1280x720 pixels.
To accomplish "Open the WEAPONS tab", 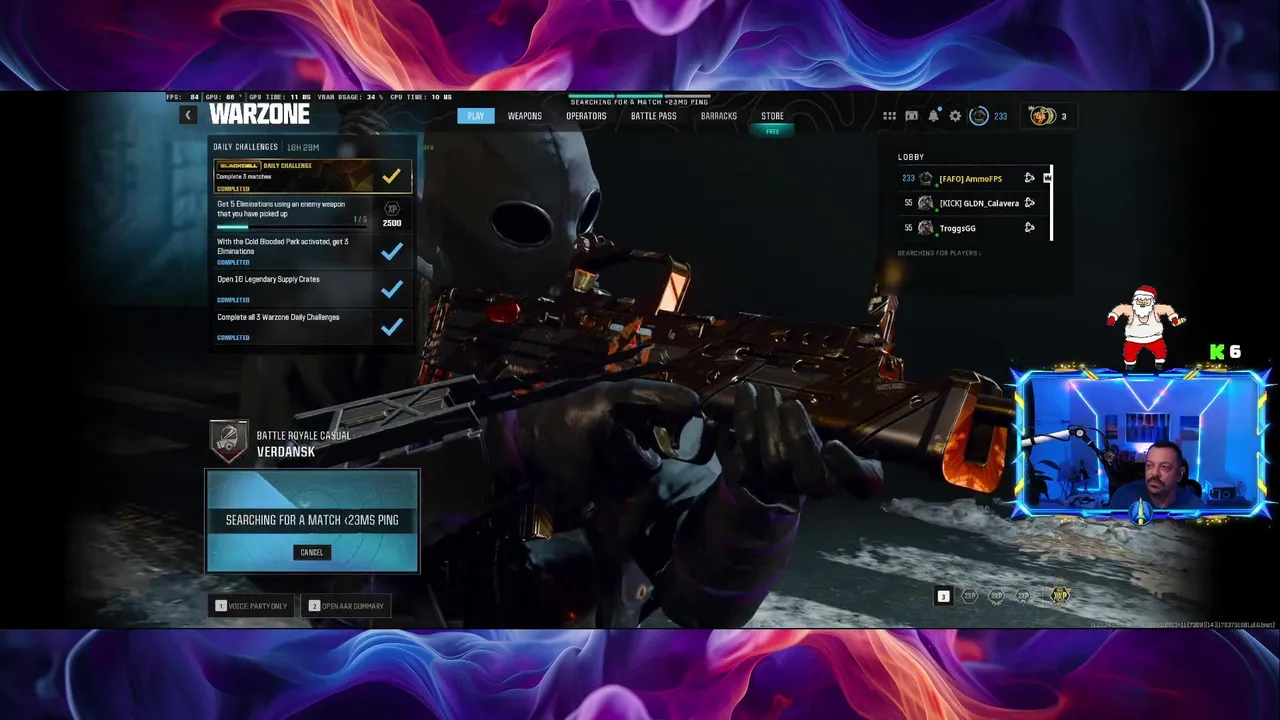I will coord(525,116).
